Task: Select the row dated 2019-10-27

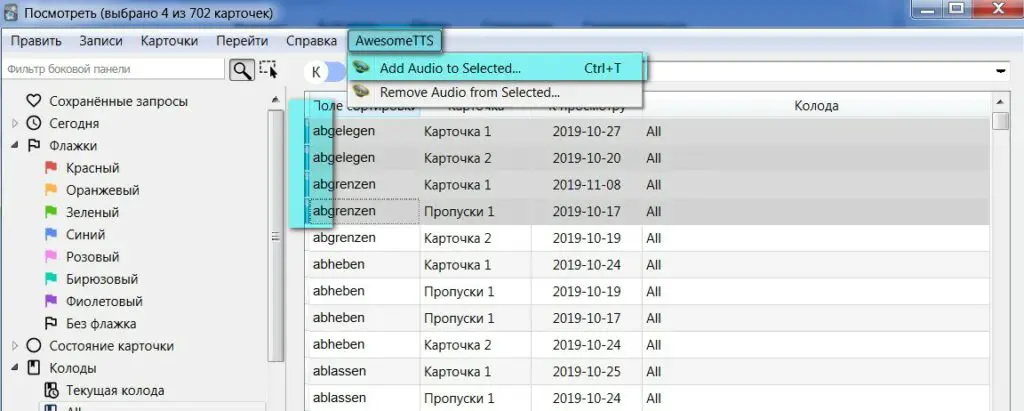Action: tap(647, 131)
